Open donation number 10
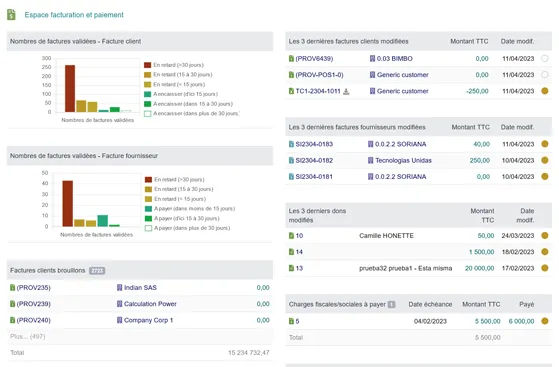559x367 pixels. [x=299, y=236]
